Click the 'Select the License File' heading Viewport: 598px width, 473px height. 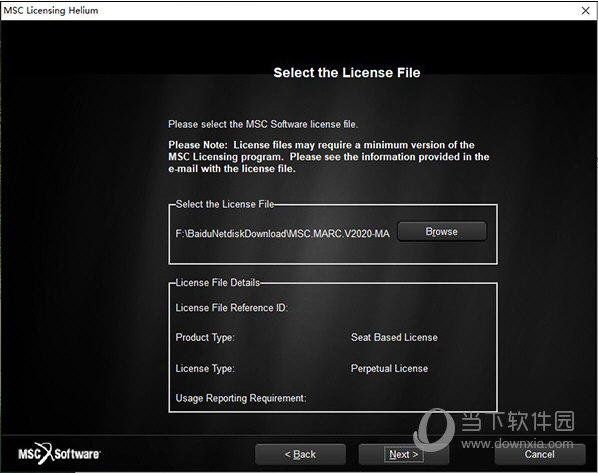point(347,72)
